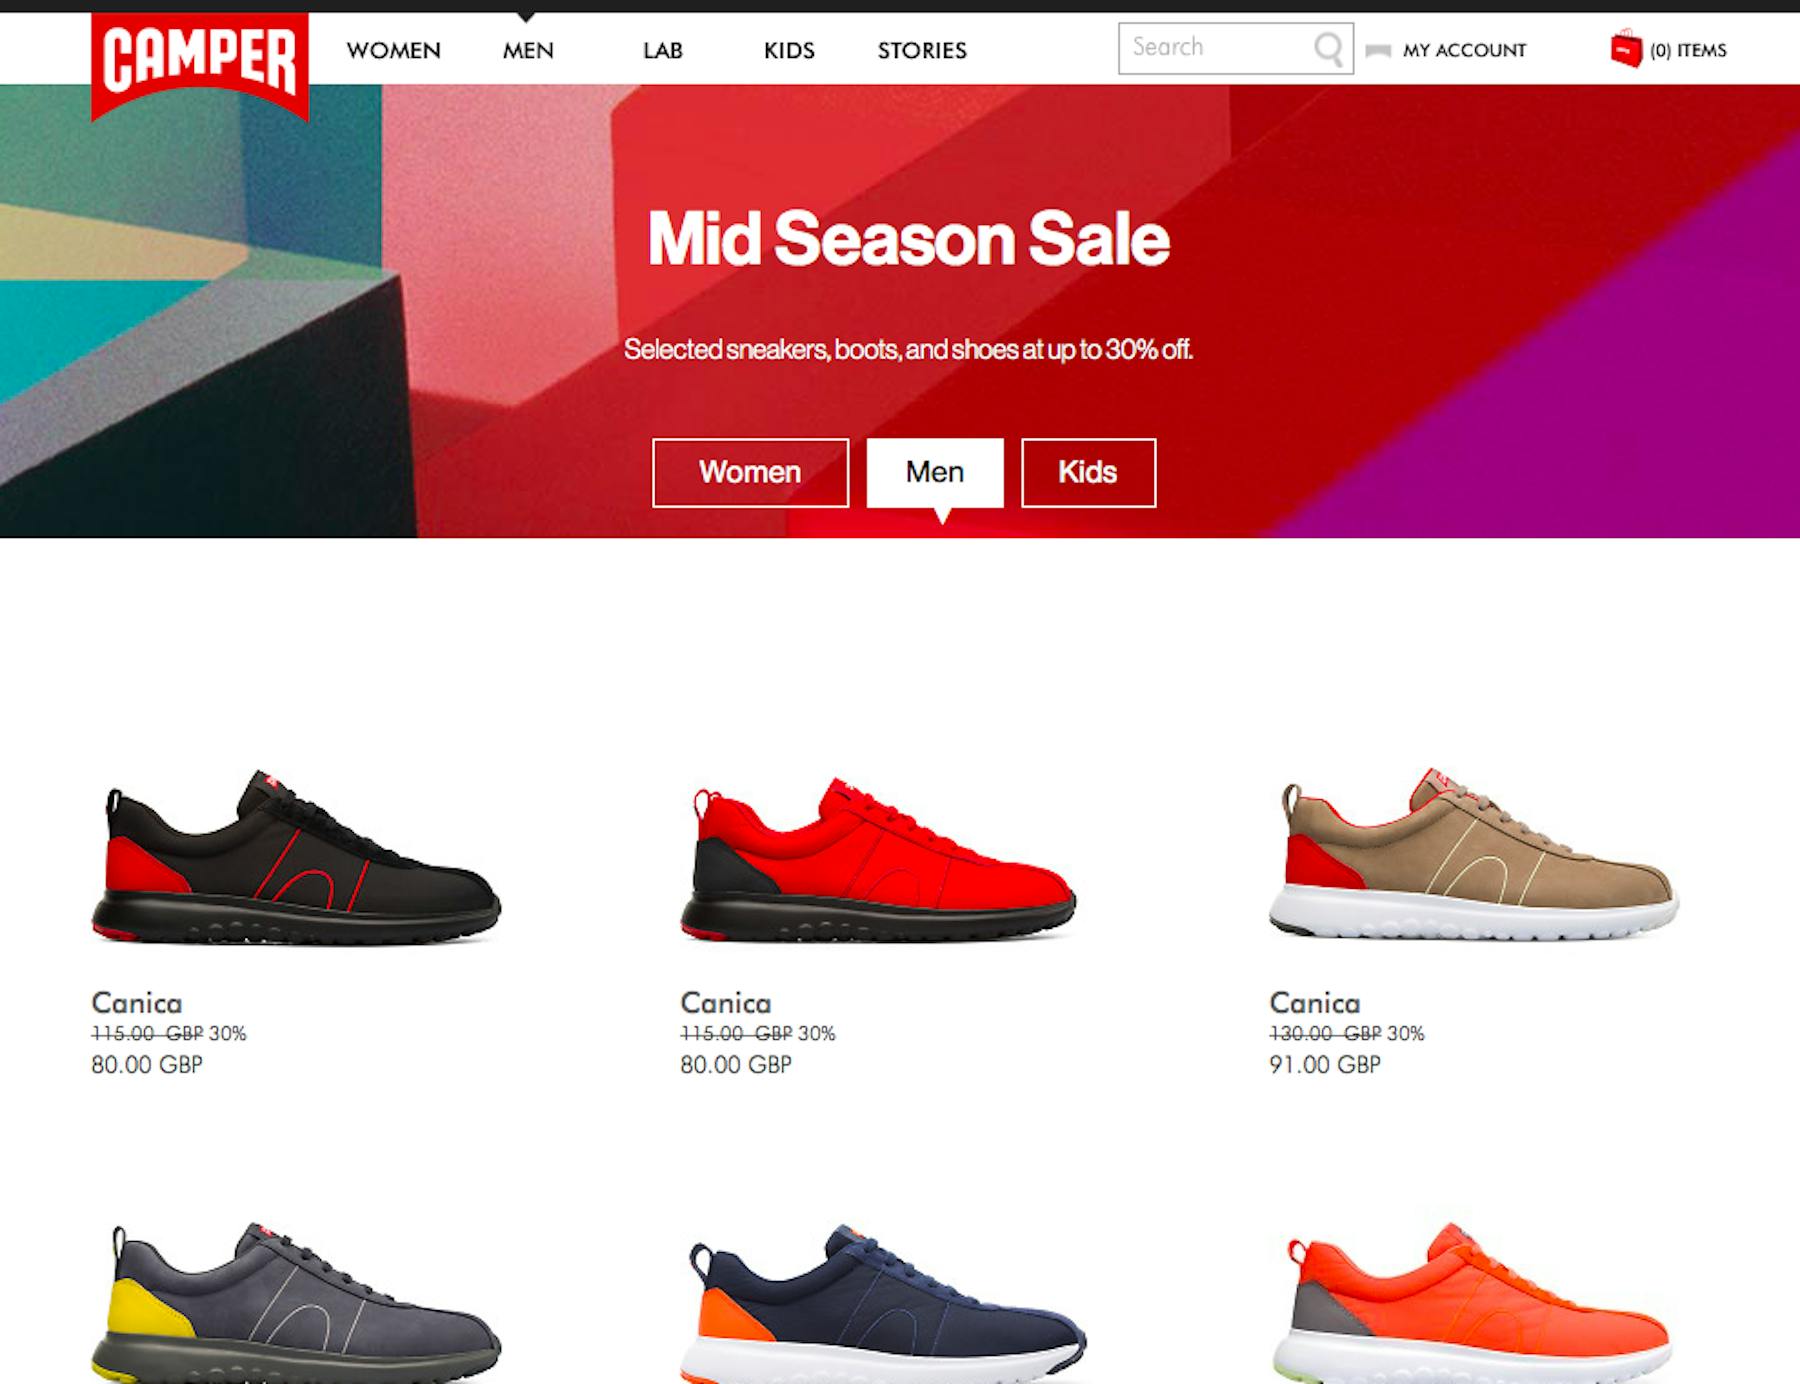Screen dimensions: 1800x1384
Task: Select the Men sale tab
Action: pos(935,472)
